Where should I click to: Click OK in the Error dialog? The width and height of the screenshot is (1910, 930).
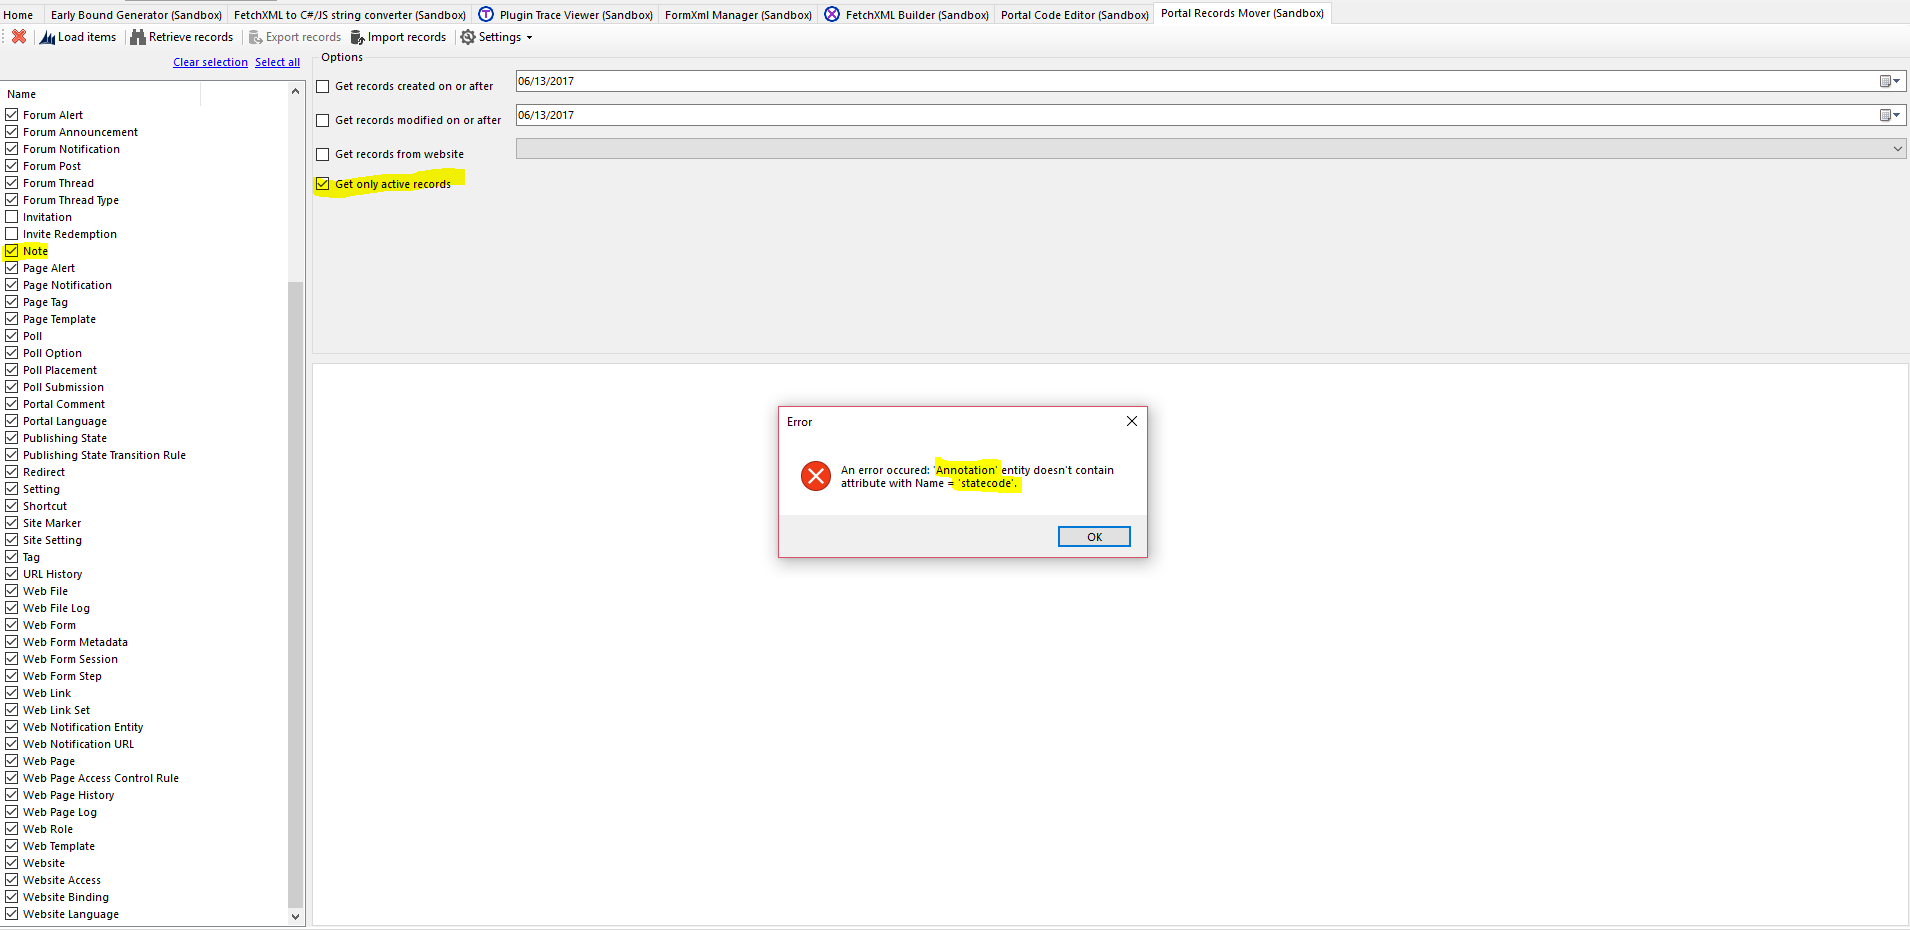coord(1094,537)
